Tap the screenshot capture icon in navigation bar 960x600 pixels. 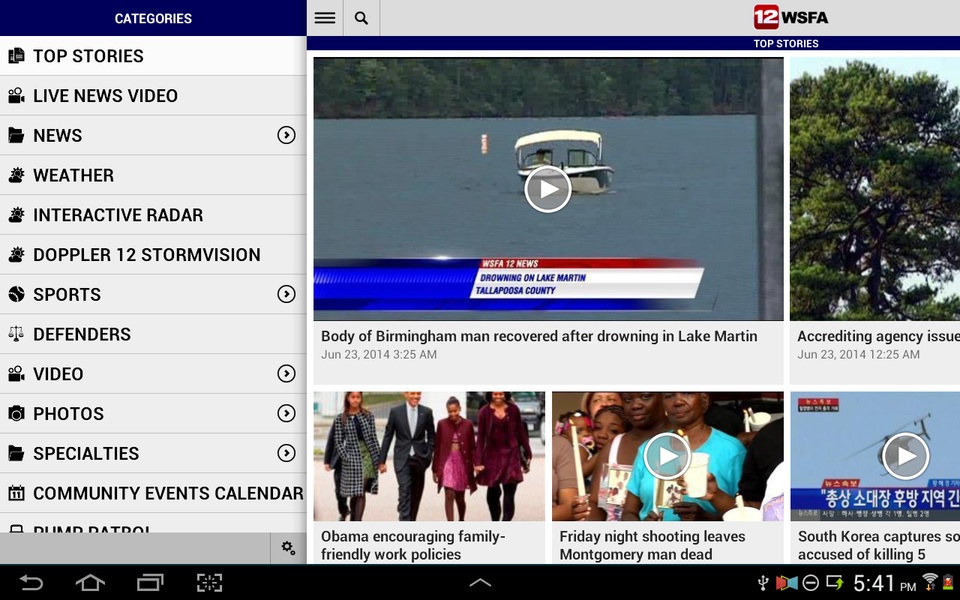pos(209,582)
